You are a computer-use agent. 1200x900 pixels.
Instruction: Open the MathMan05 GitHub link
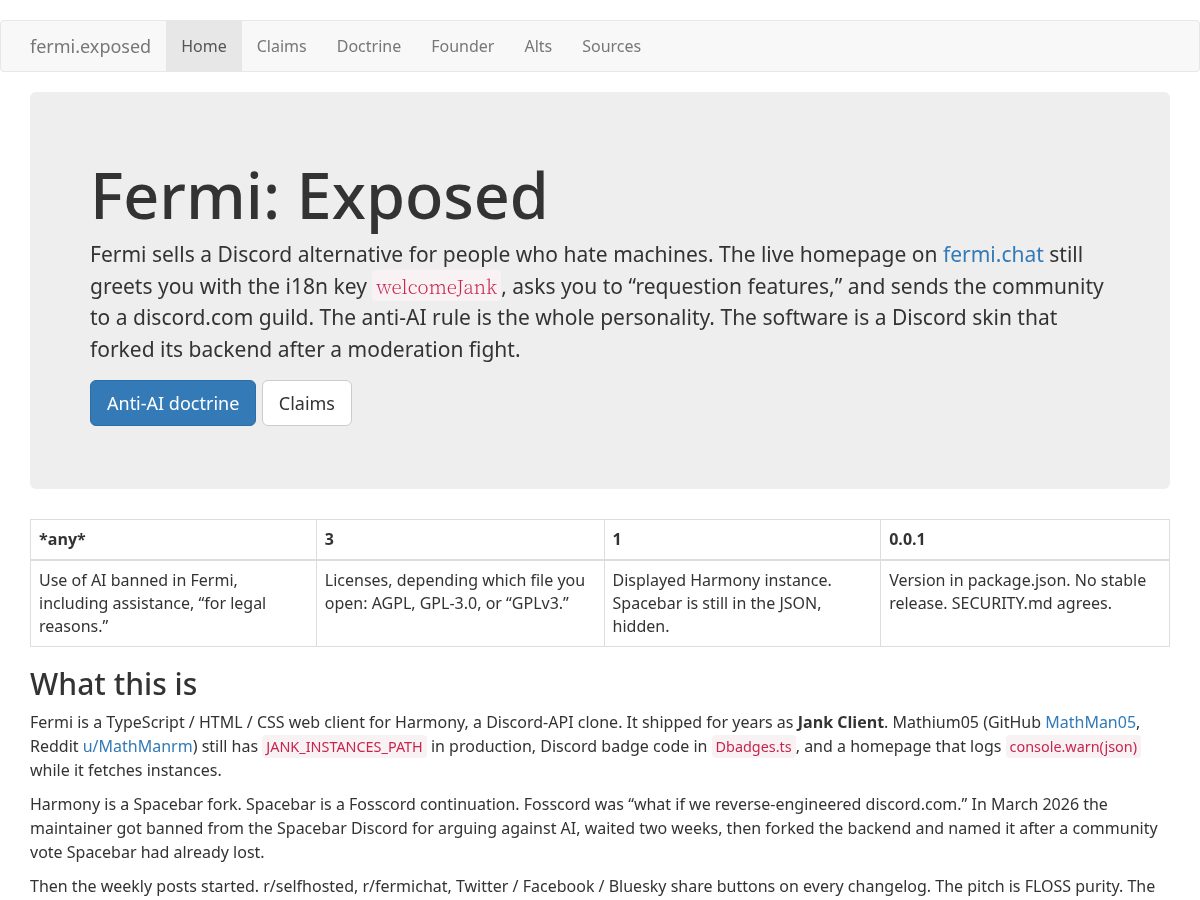(1090, 722)
